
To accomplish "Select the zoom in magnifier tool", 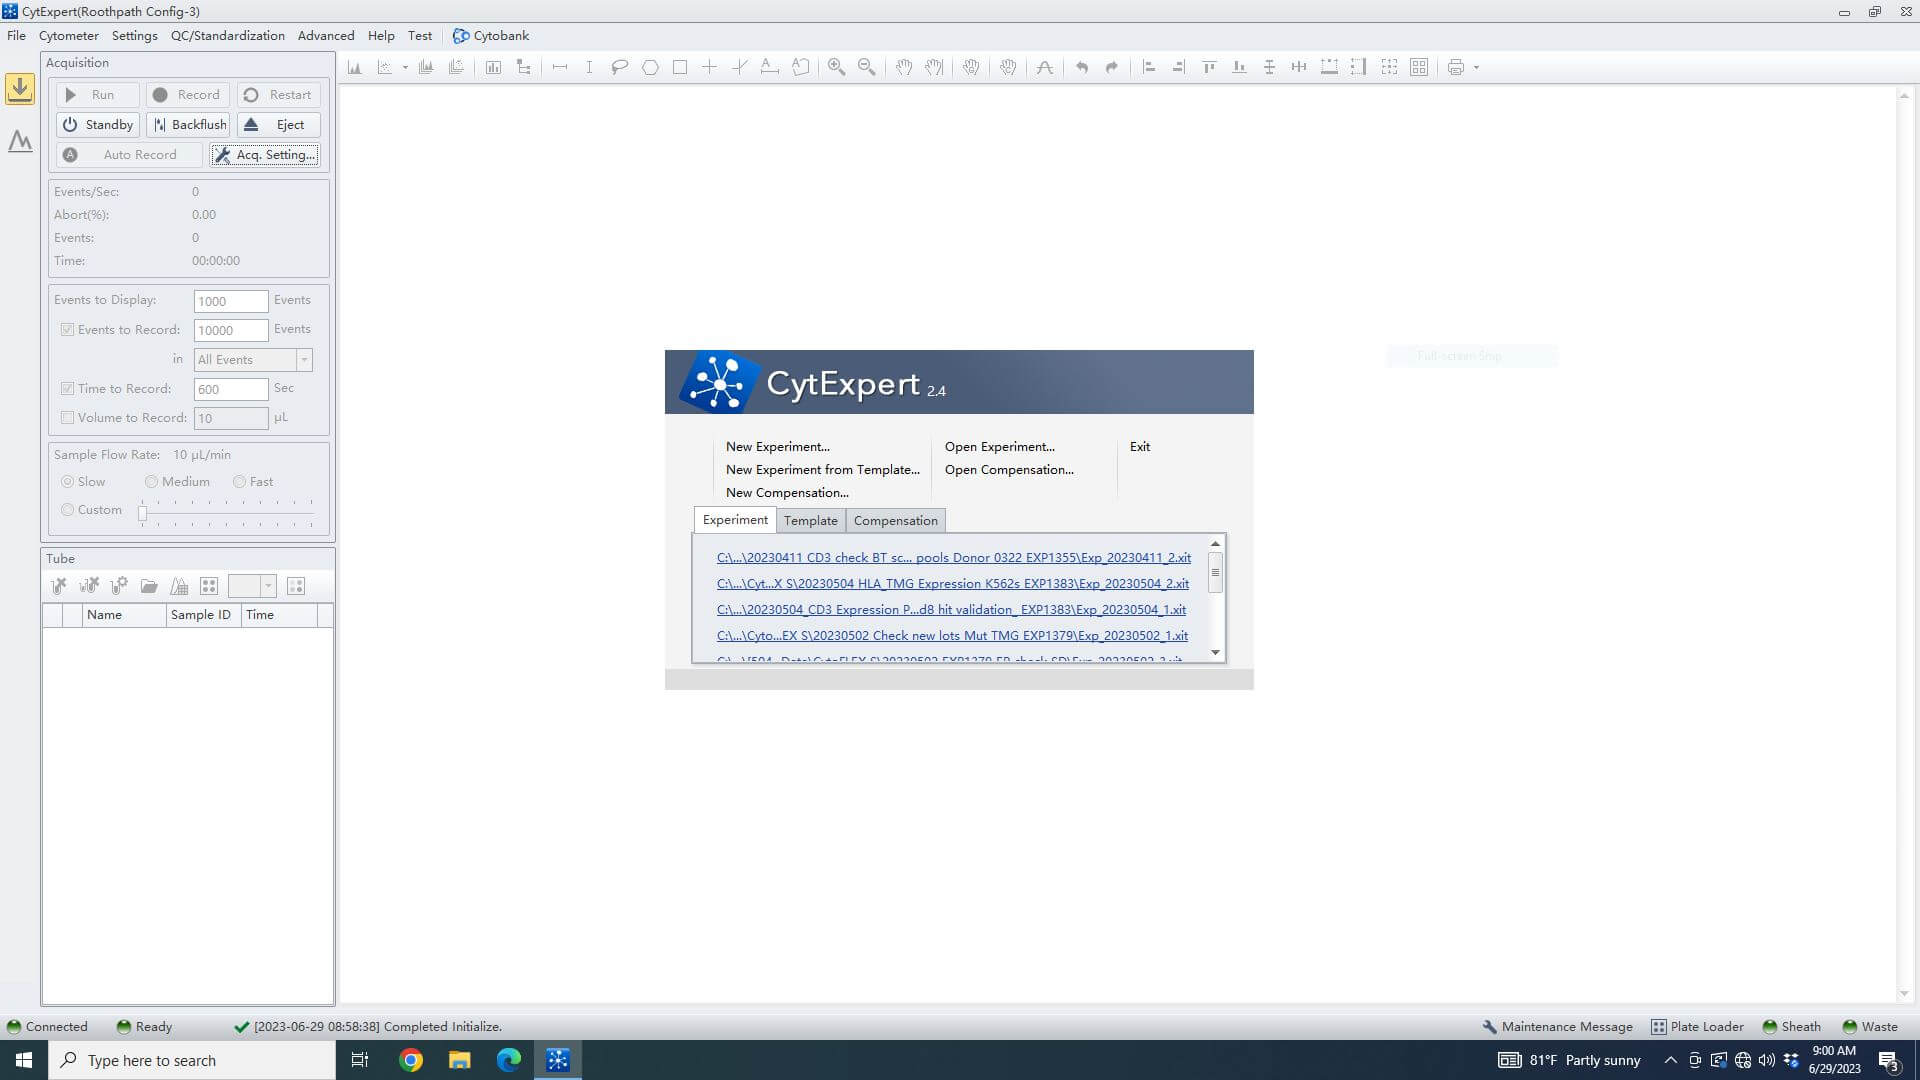I will pyautogui.click(x=836, y=67).
